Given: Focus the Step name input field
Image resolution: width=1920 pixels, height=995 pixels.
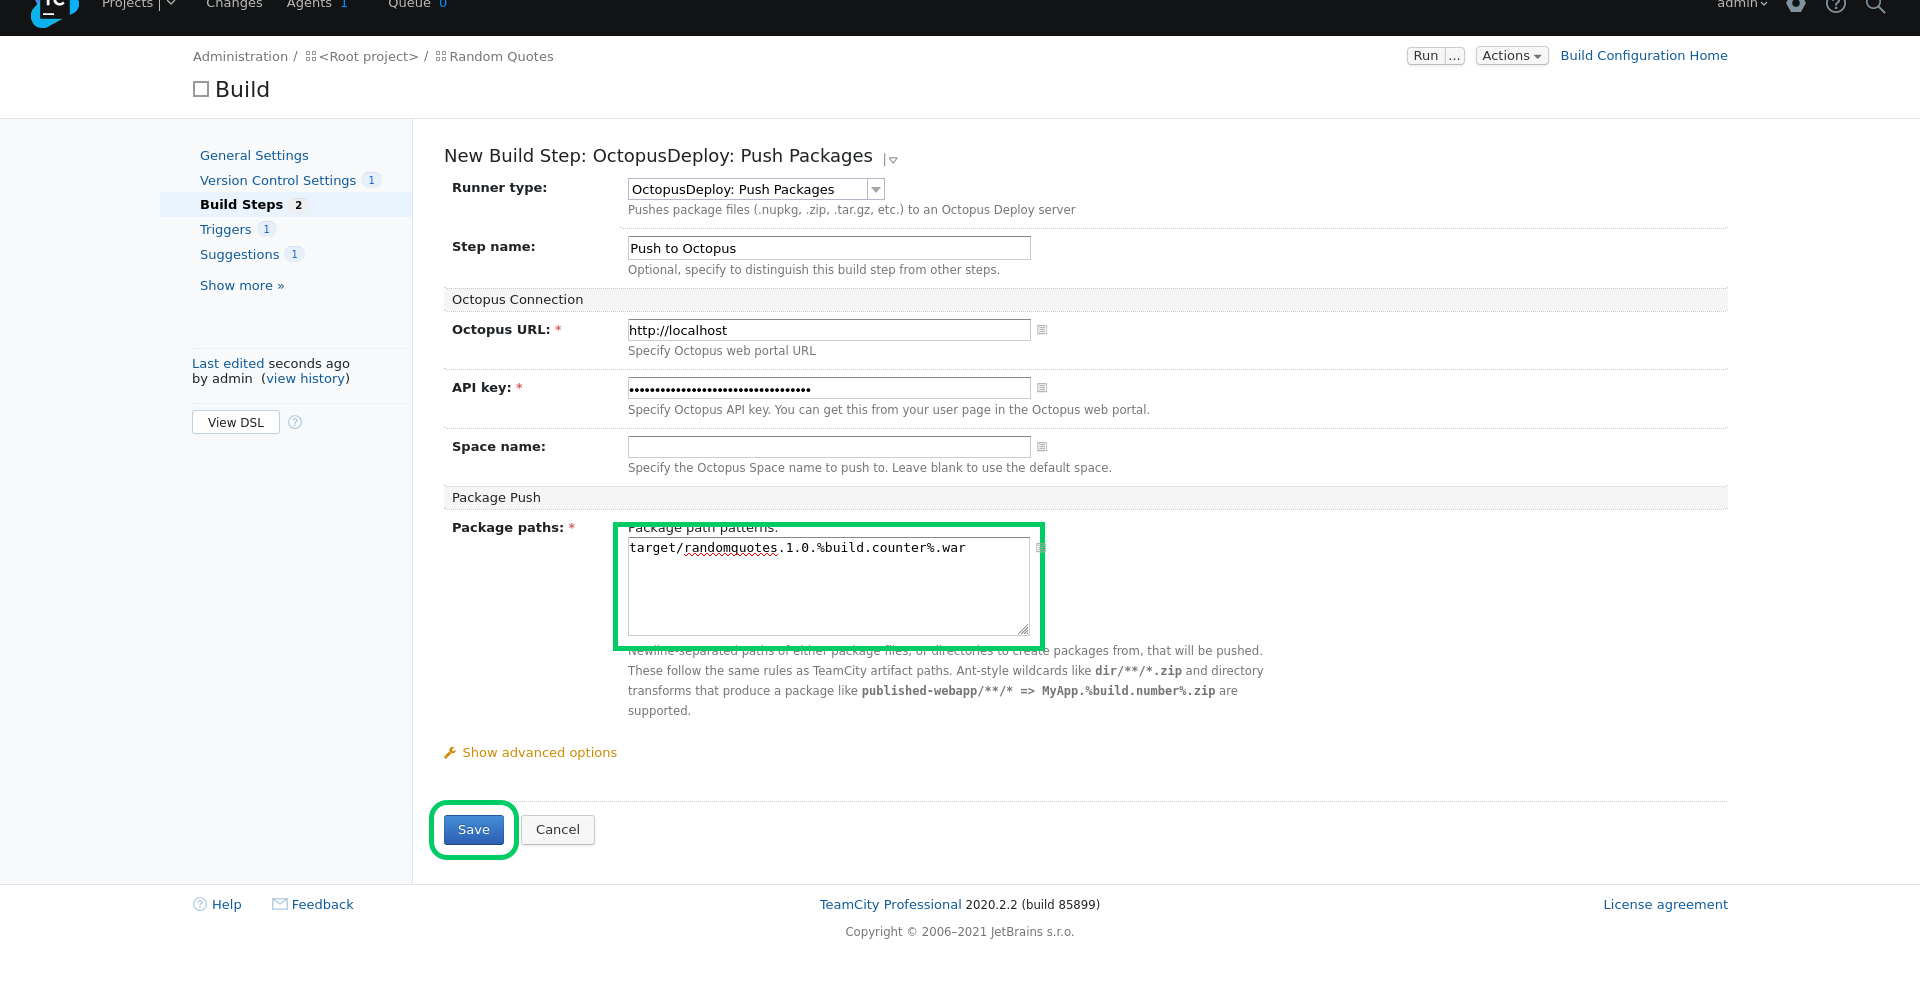Looking at the screenshot, I should pyautogui.click(x=829, y=248).
